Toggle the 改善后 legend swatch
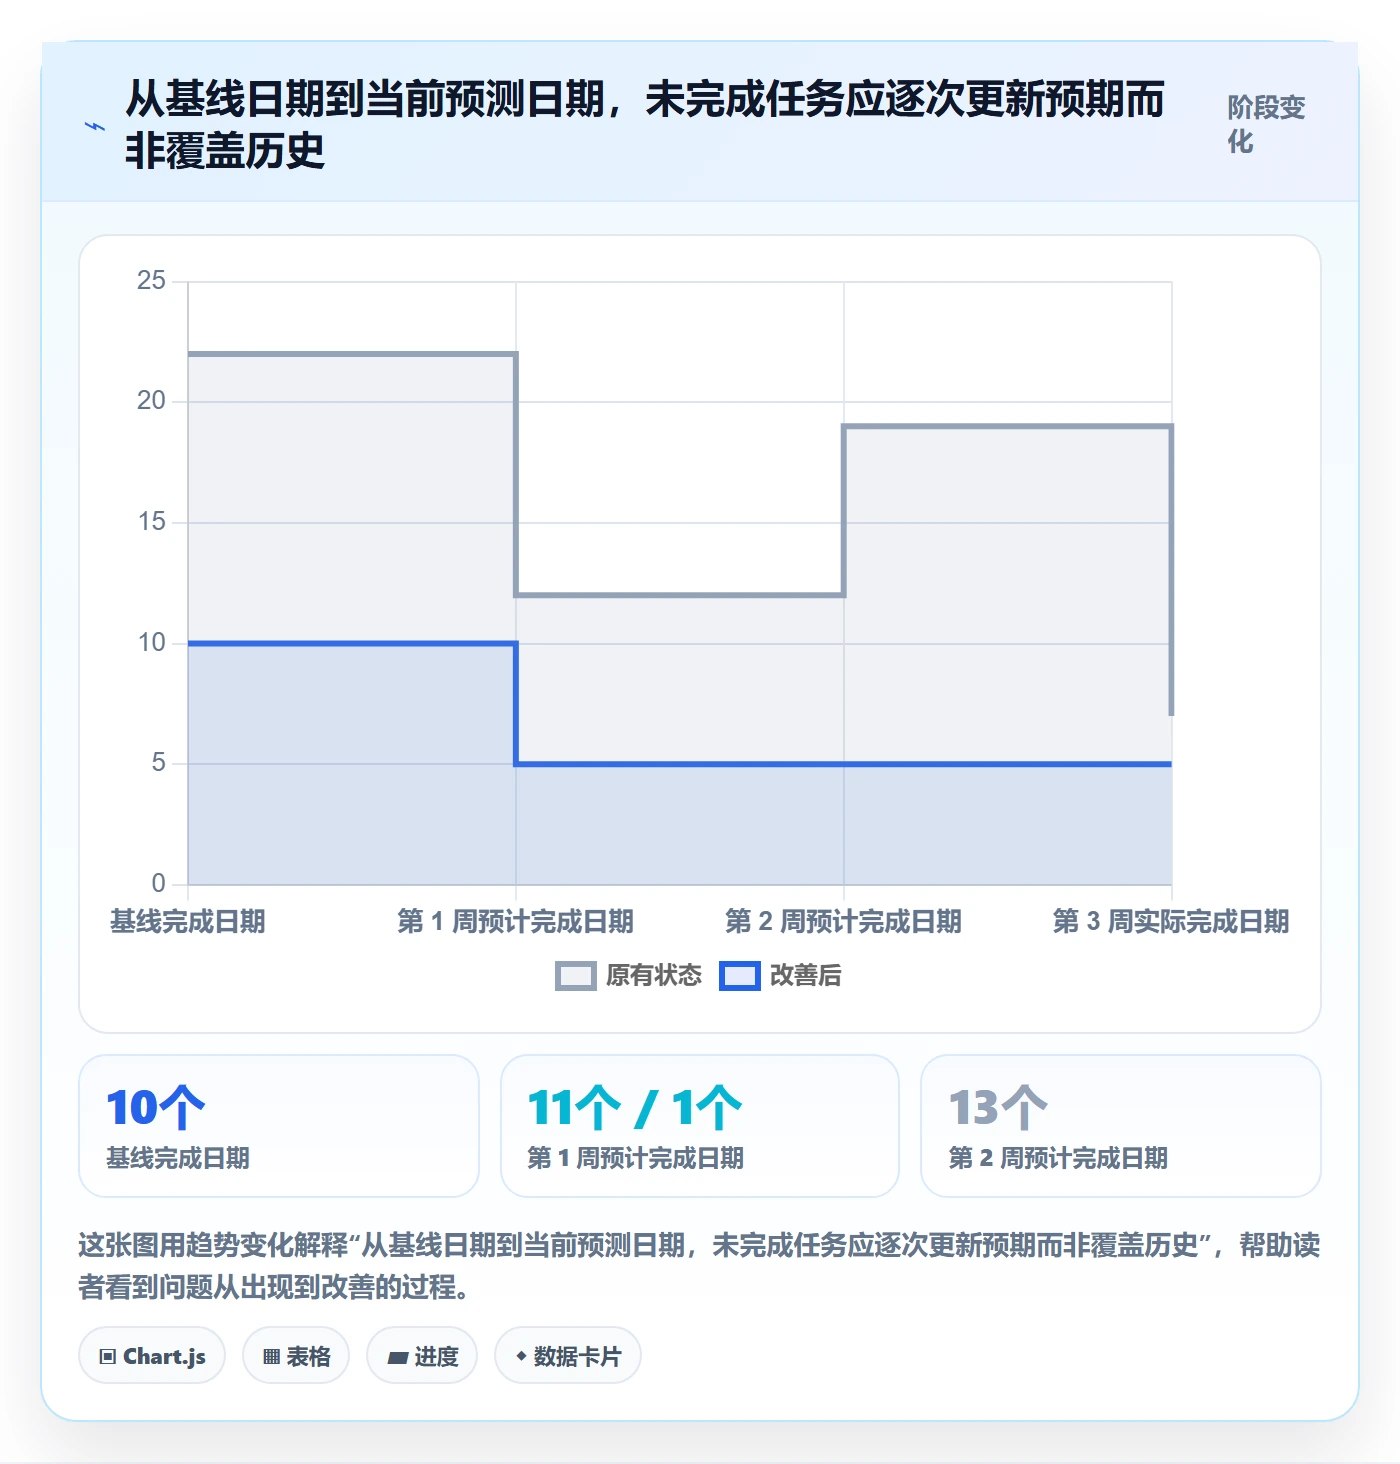 [x=740, y=976]
